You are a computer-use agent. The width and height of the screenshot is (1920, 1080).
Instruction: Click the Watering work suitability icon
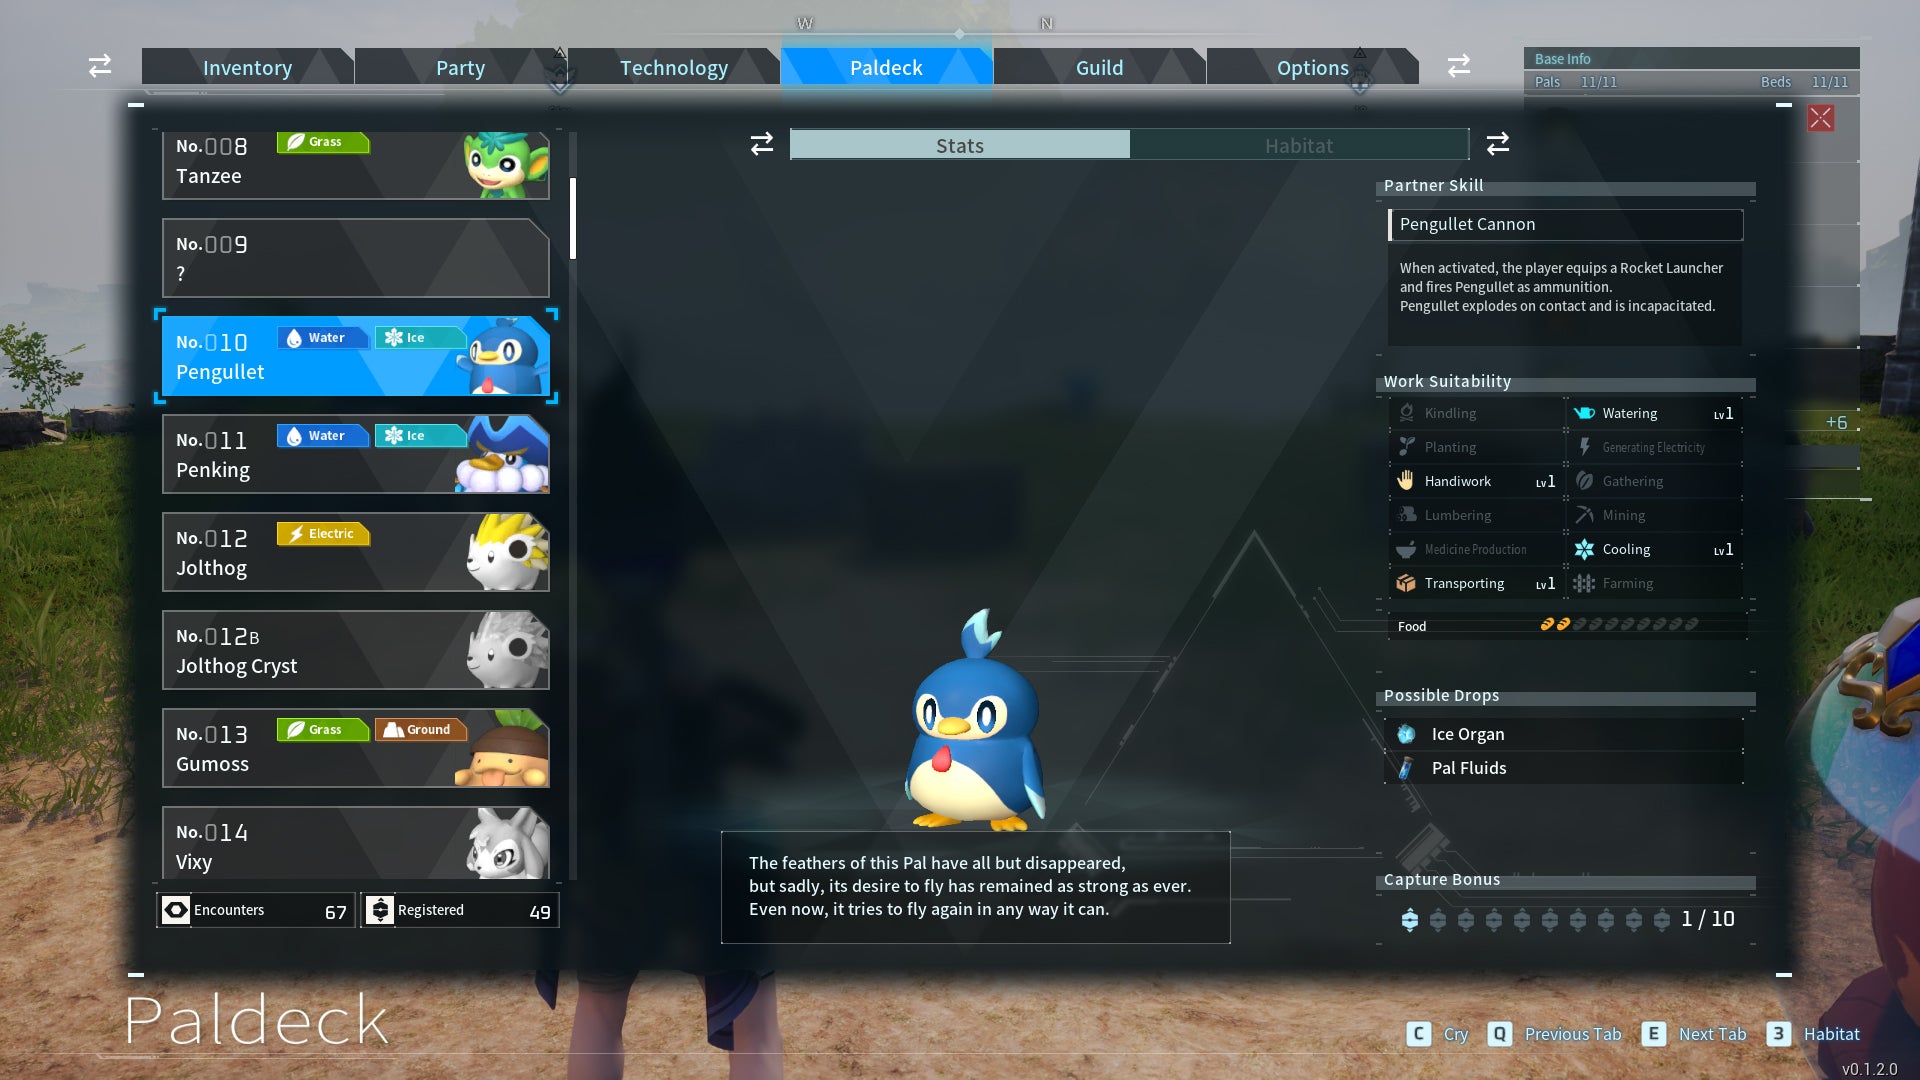coord(1584,413)
